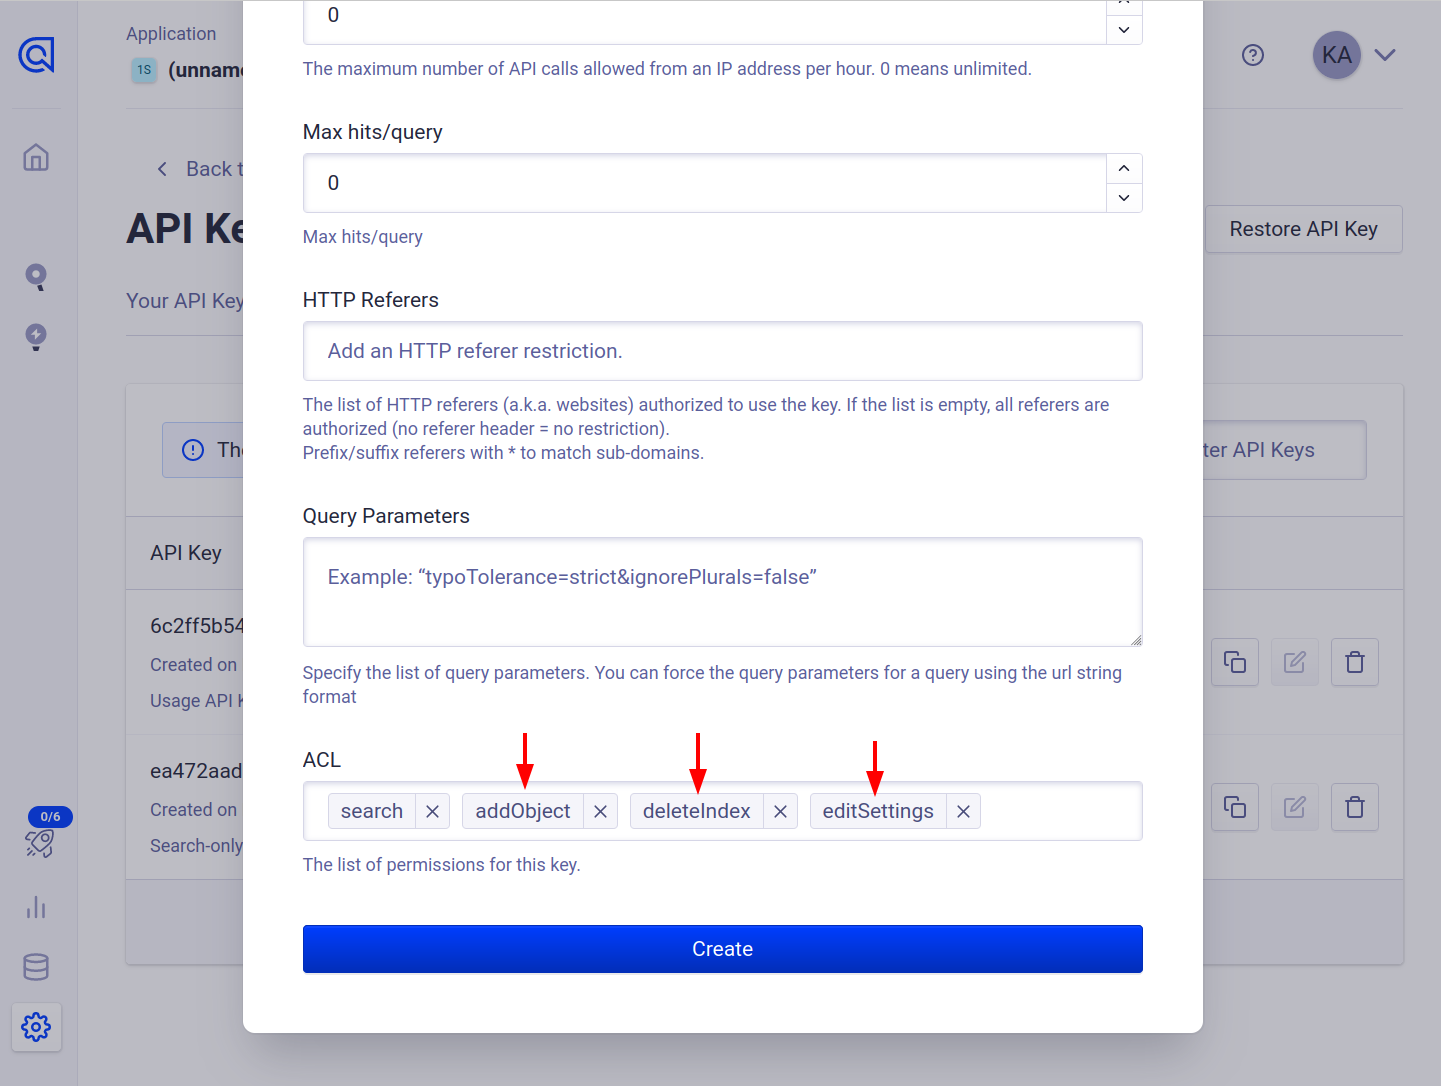The width and height of the screenshot is (1441, 1086).
Task: Click the Query Parameters text area
Action: [x=722, y=592]
